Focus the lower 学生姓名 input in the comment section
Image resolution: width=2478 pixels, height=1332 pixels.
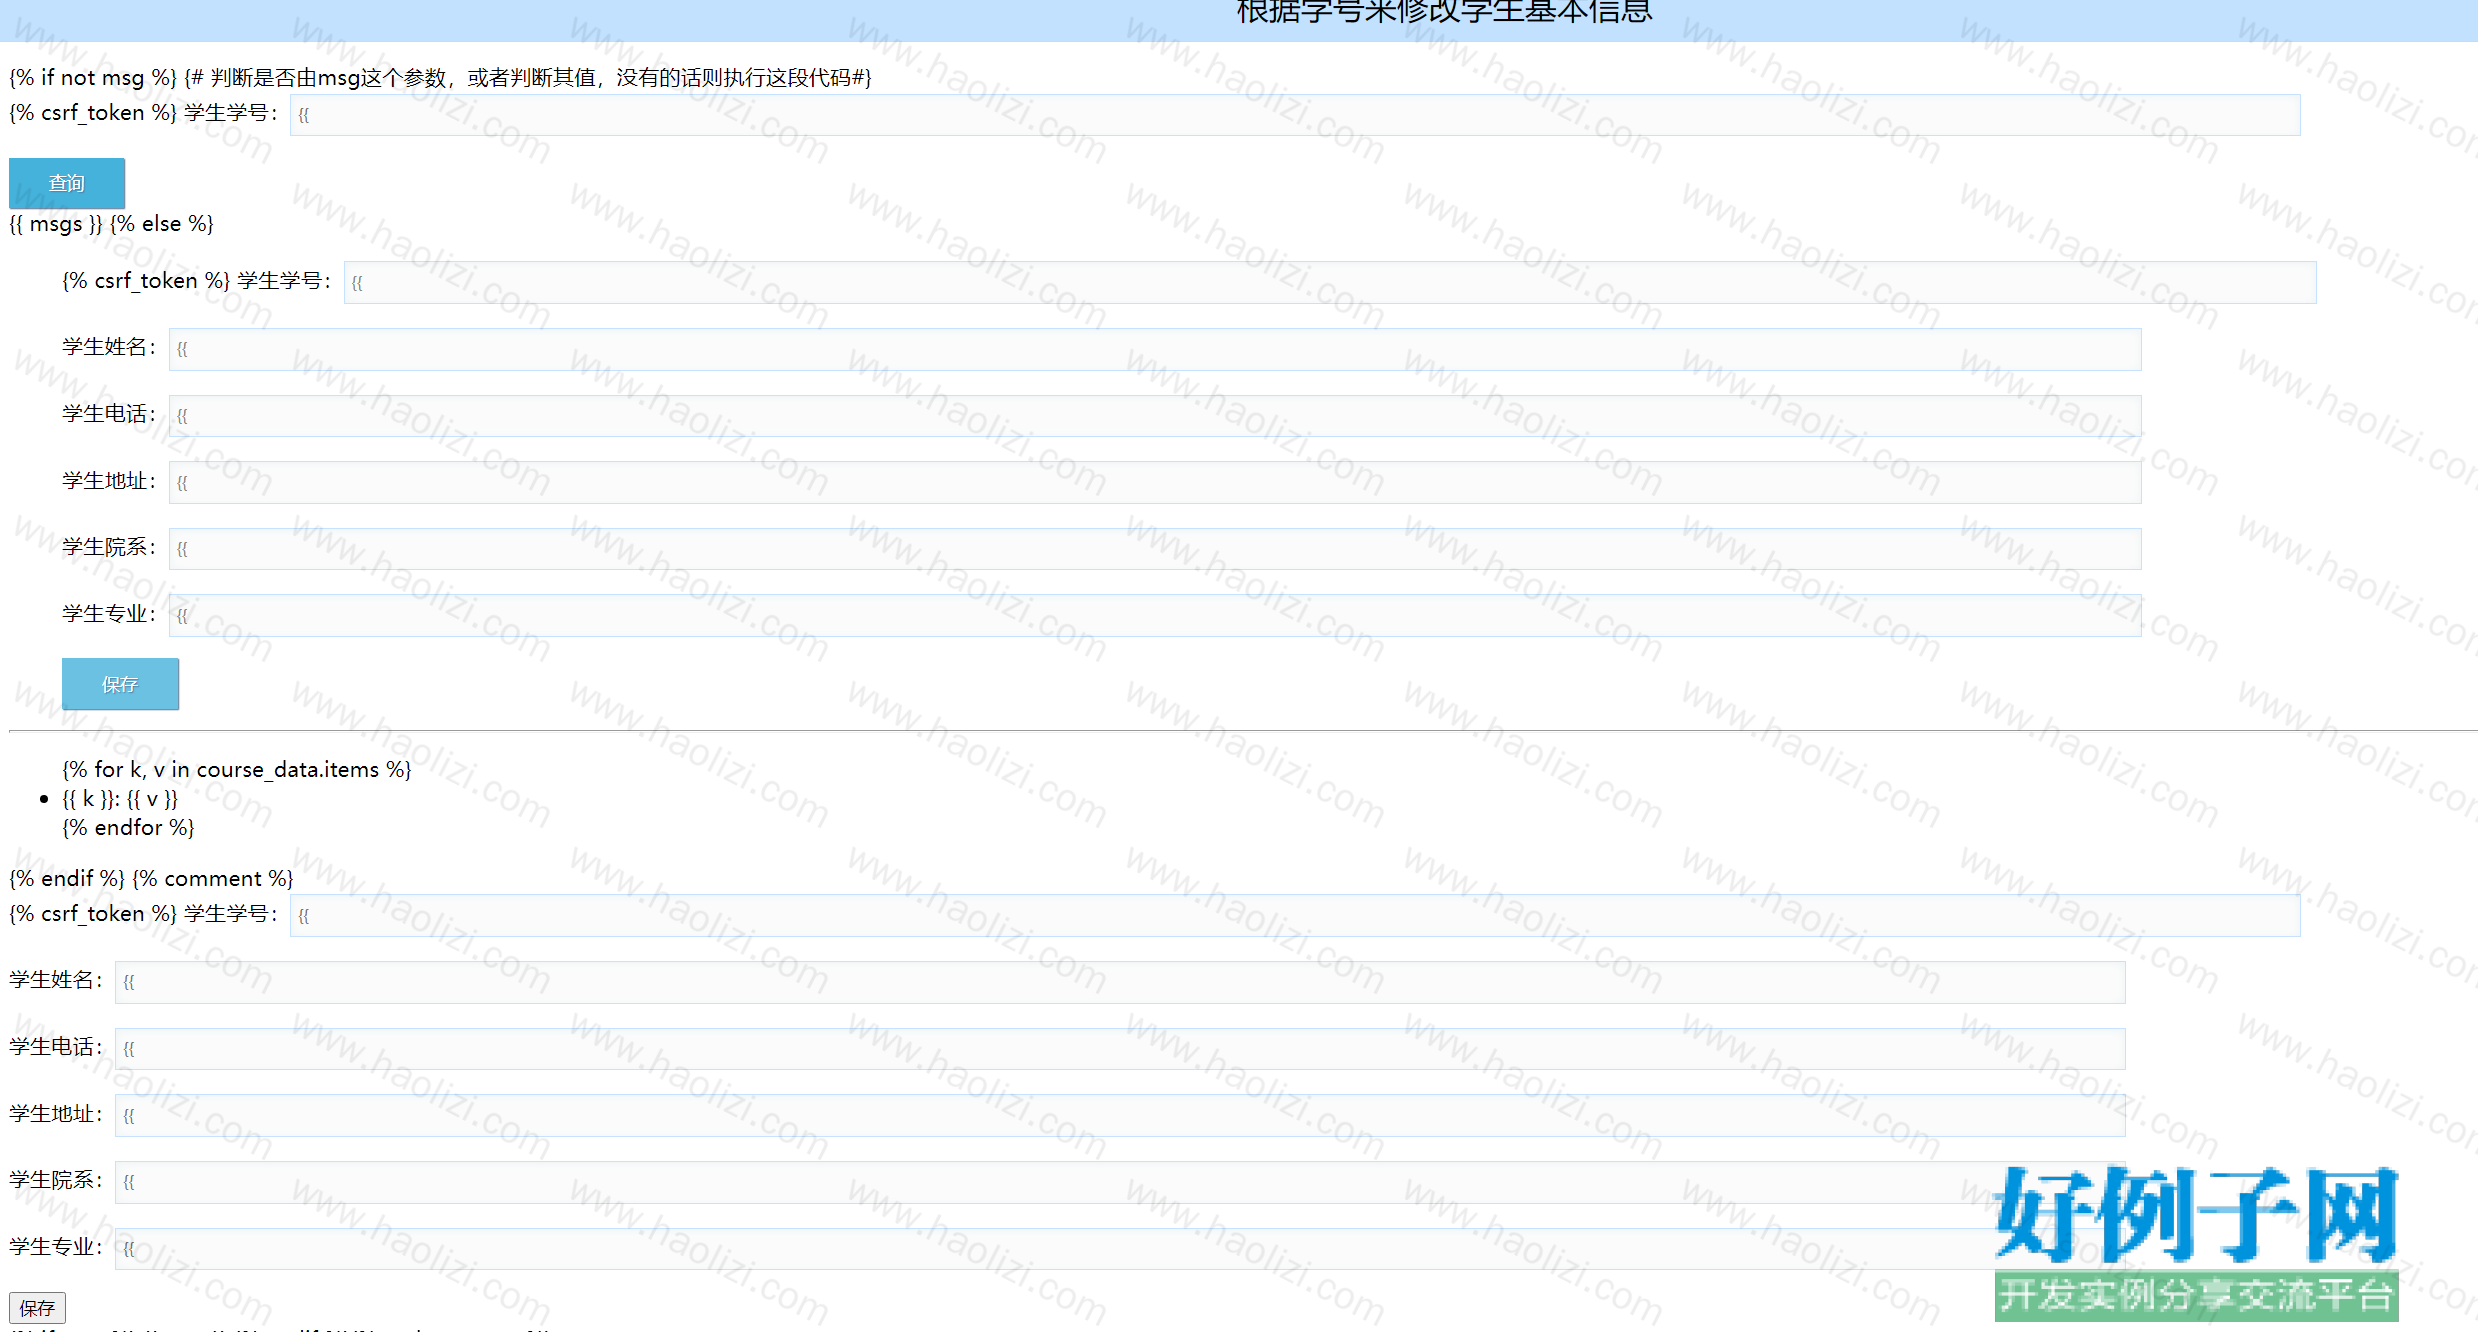pyautogui.click(x=1120, y=982)
